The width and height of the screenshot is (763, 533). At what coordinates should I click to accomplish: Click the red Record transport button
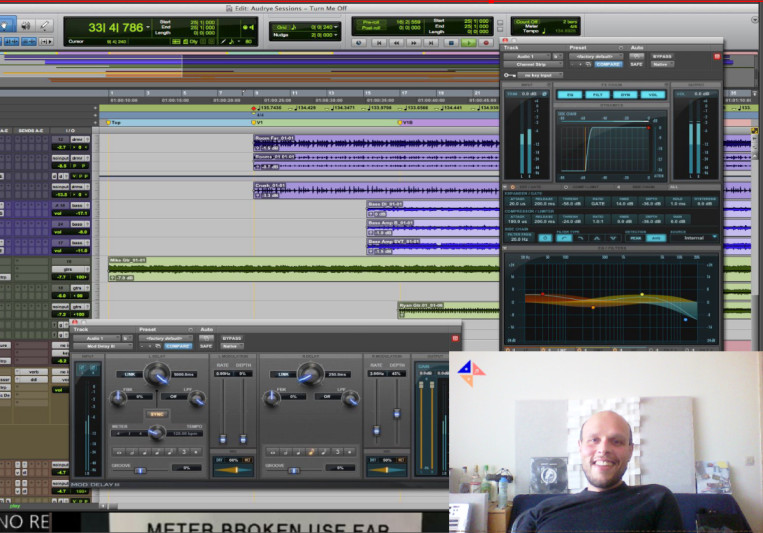(486, 43)
